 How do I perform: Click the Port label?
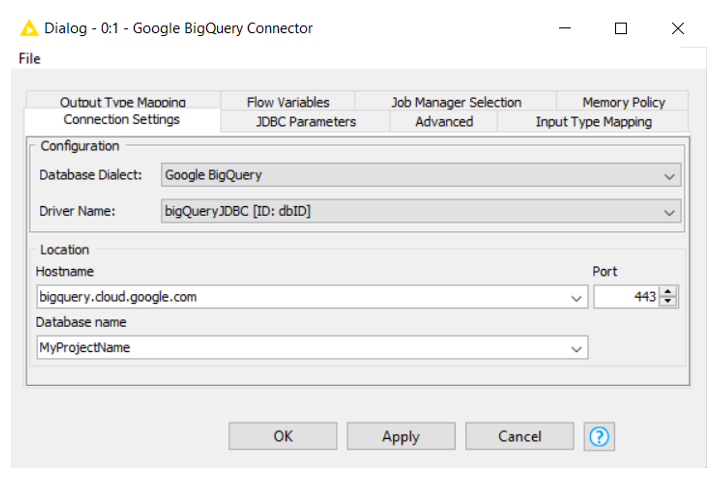click(605, 271)
